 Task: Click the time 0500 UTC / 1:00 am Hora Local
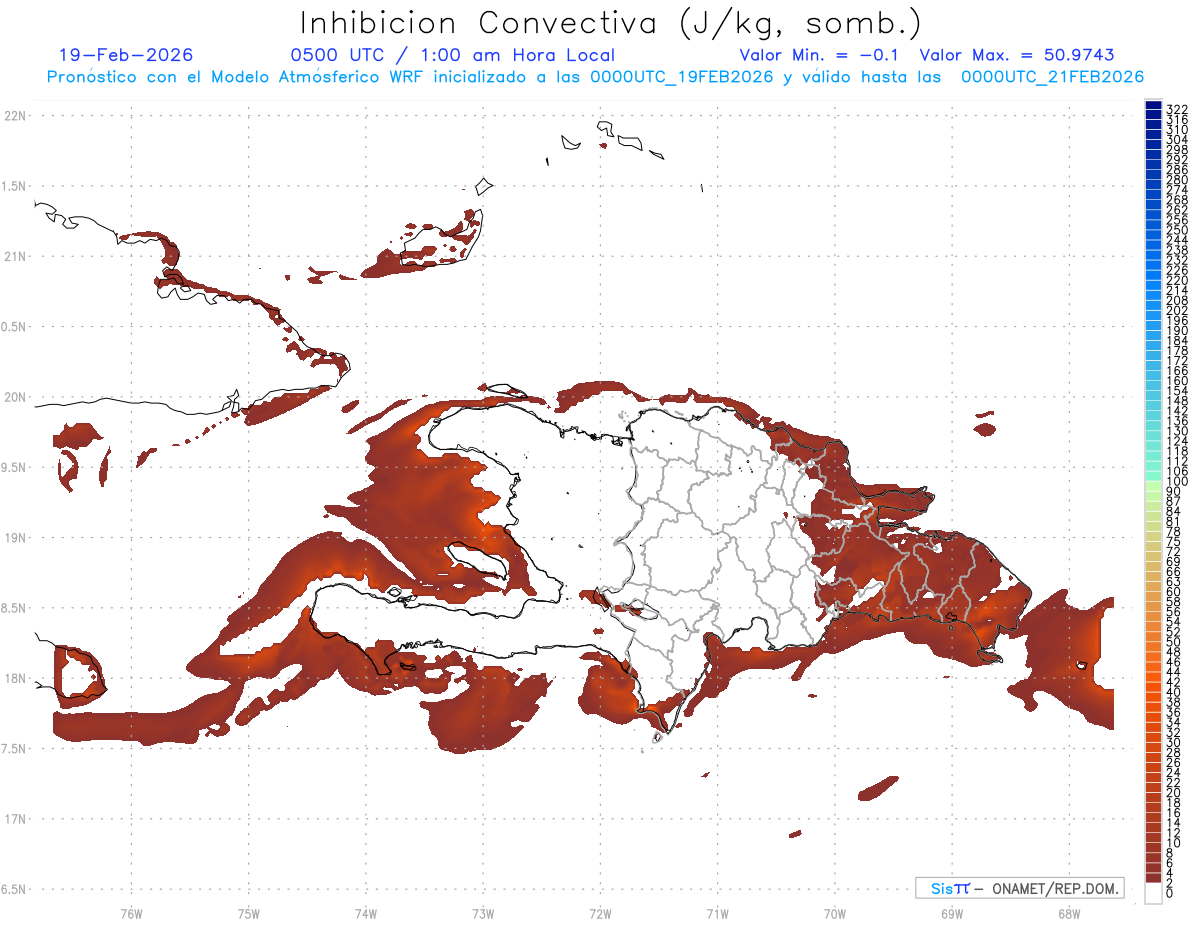[x=453, y=55]
